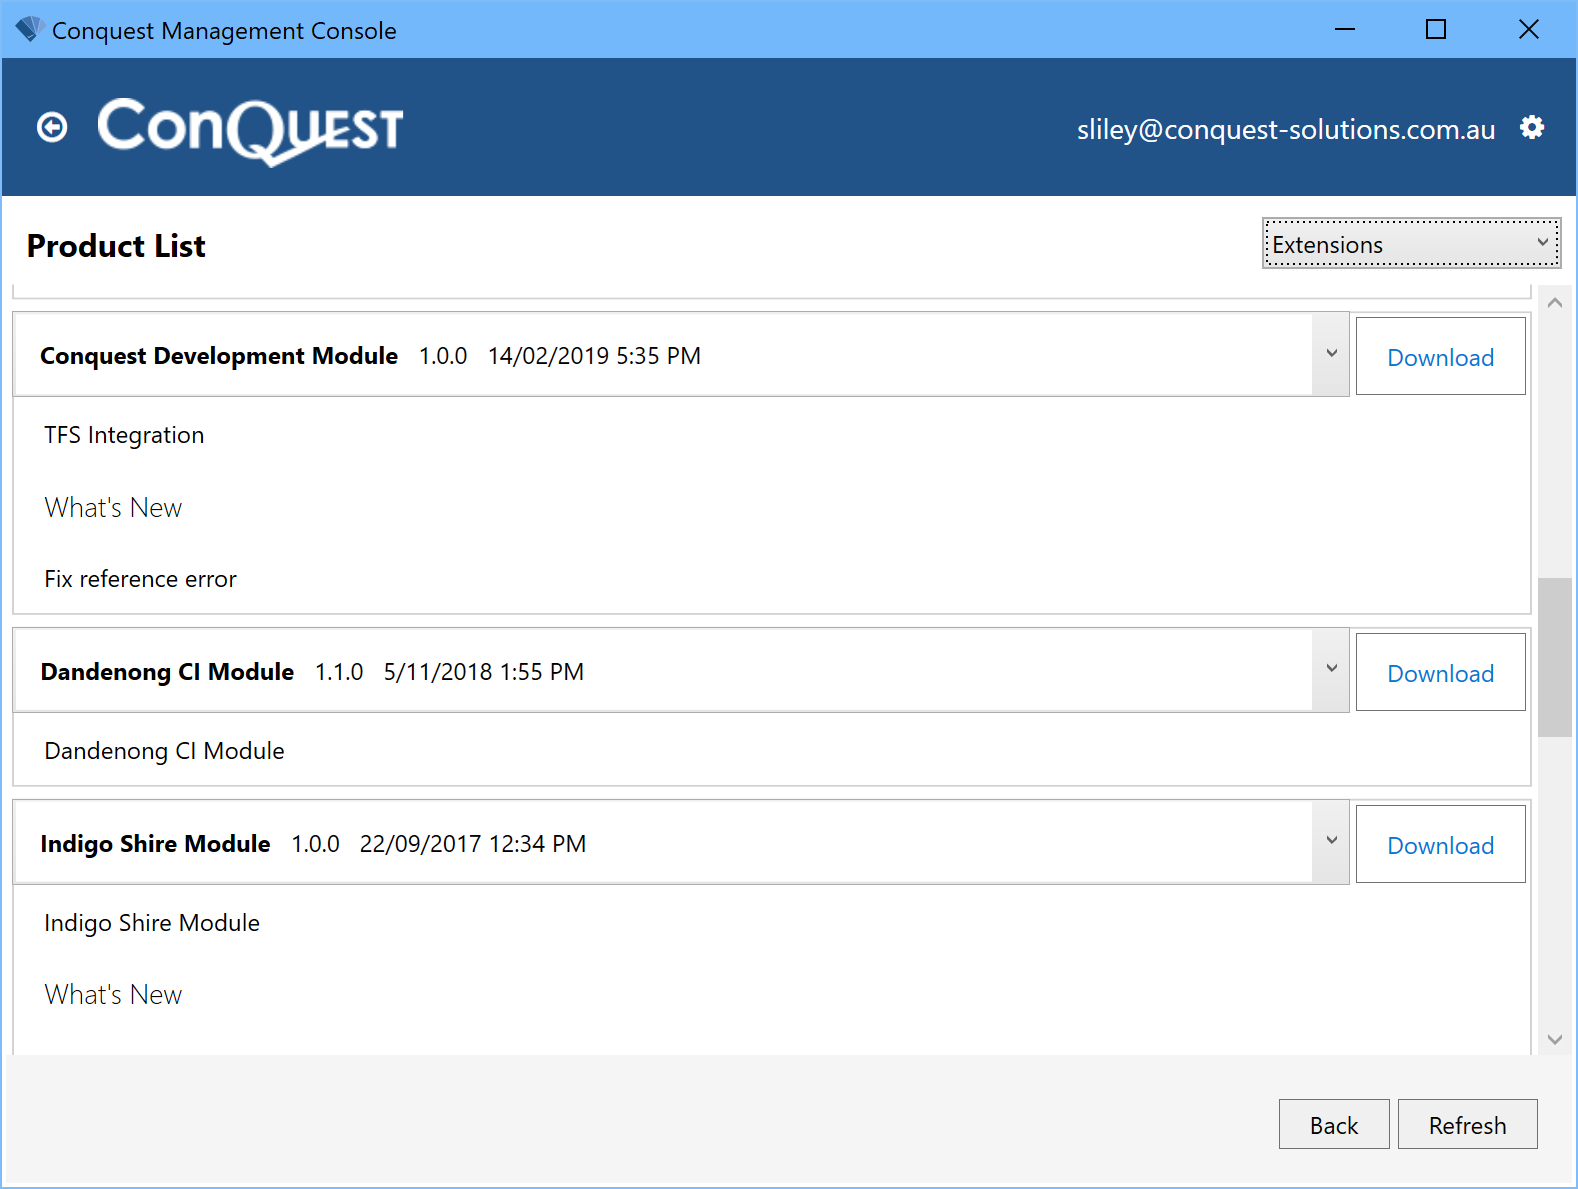Click the 14/02/2019 5:35 PM date
The image size is (1578, 1189).
click(x=594, y=356)
